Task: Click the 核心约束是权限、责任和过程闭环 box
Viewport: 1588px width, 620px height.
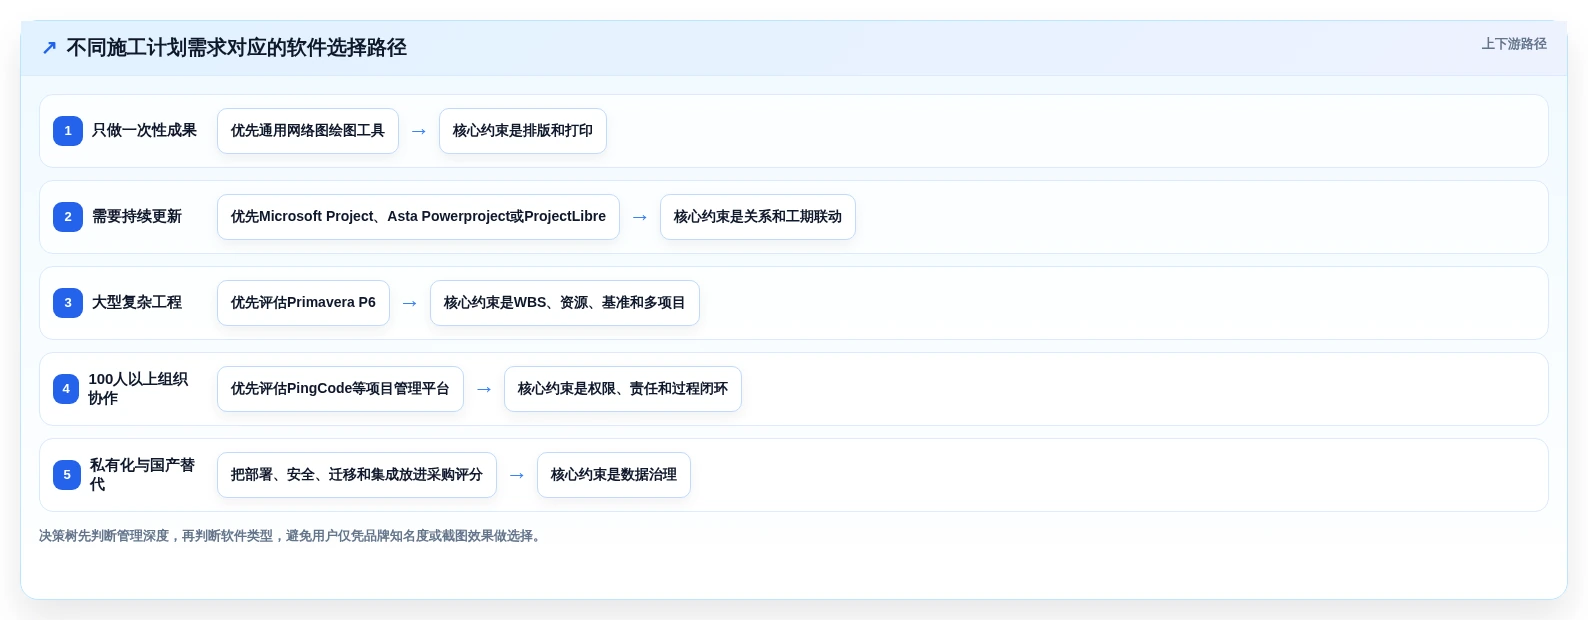Action: (x=623, y=389)
